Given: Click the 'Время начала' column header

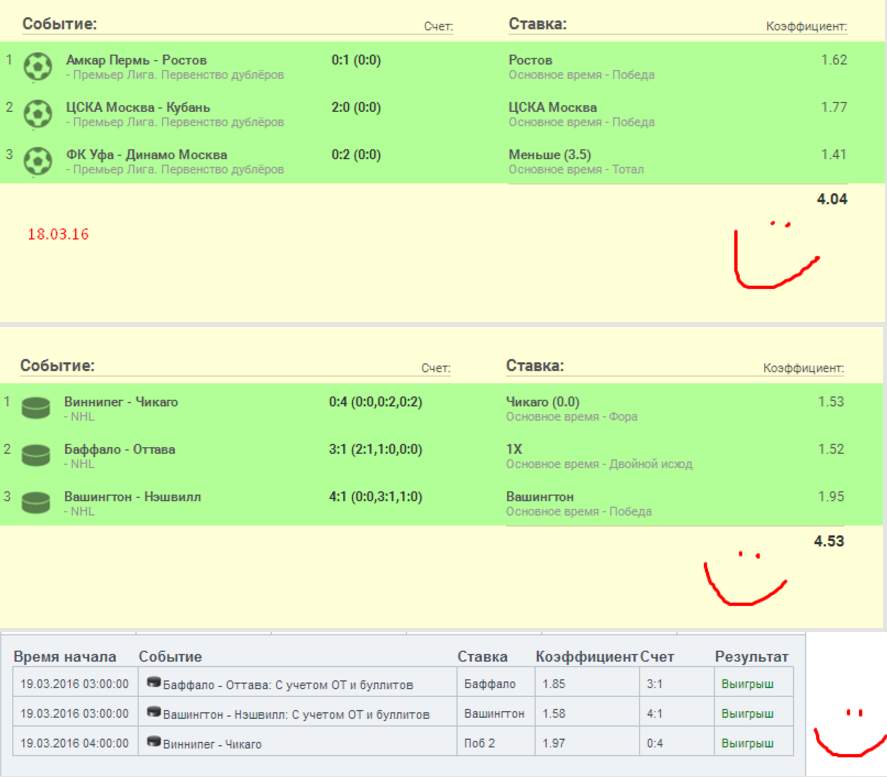Looking at the screenshot, I should click(65, 657).
